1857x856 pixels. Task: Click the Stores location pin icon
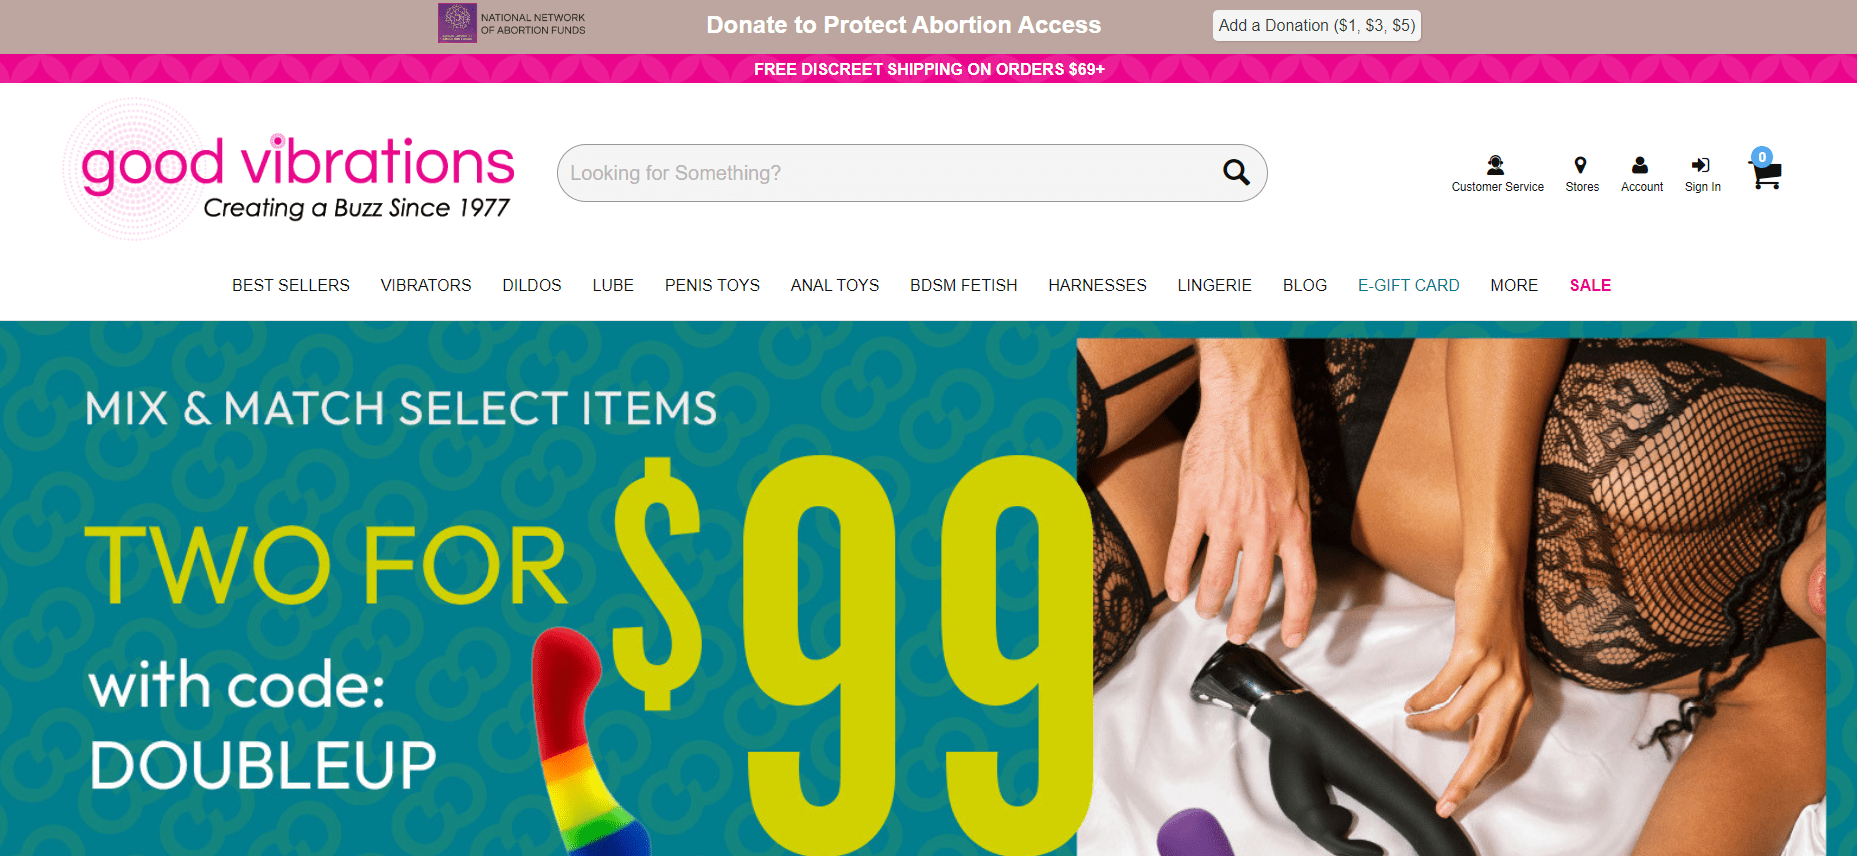1580,165
